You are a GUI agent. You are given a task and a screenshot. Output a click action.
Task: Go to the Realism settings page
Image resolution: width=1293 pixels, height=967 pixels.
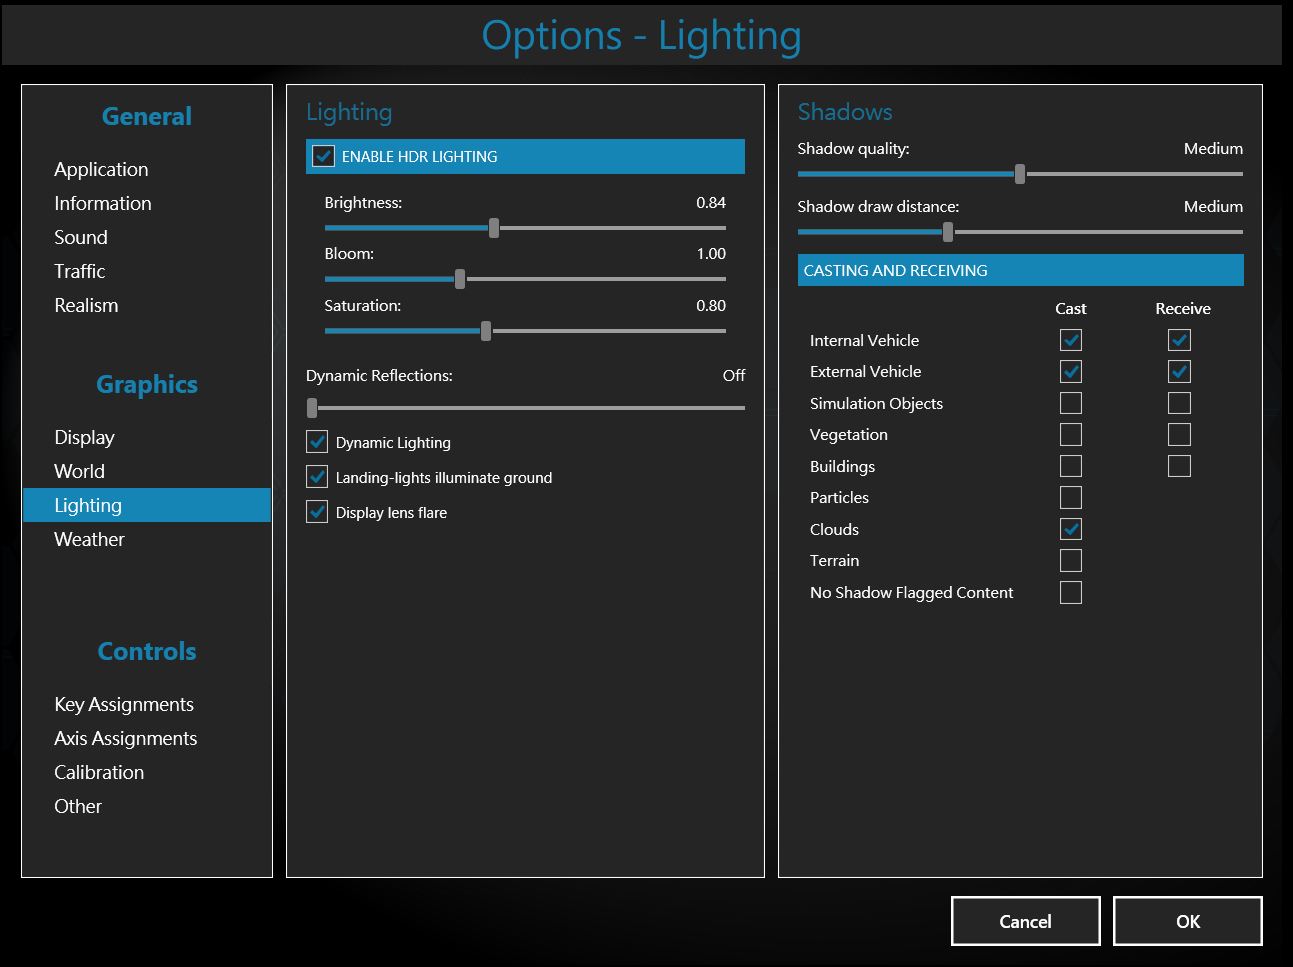(86, 305)
